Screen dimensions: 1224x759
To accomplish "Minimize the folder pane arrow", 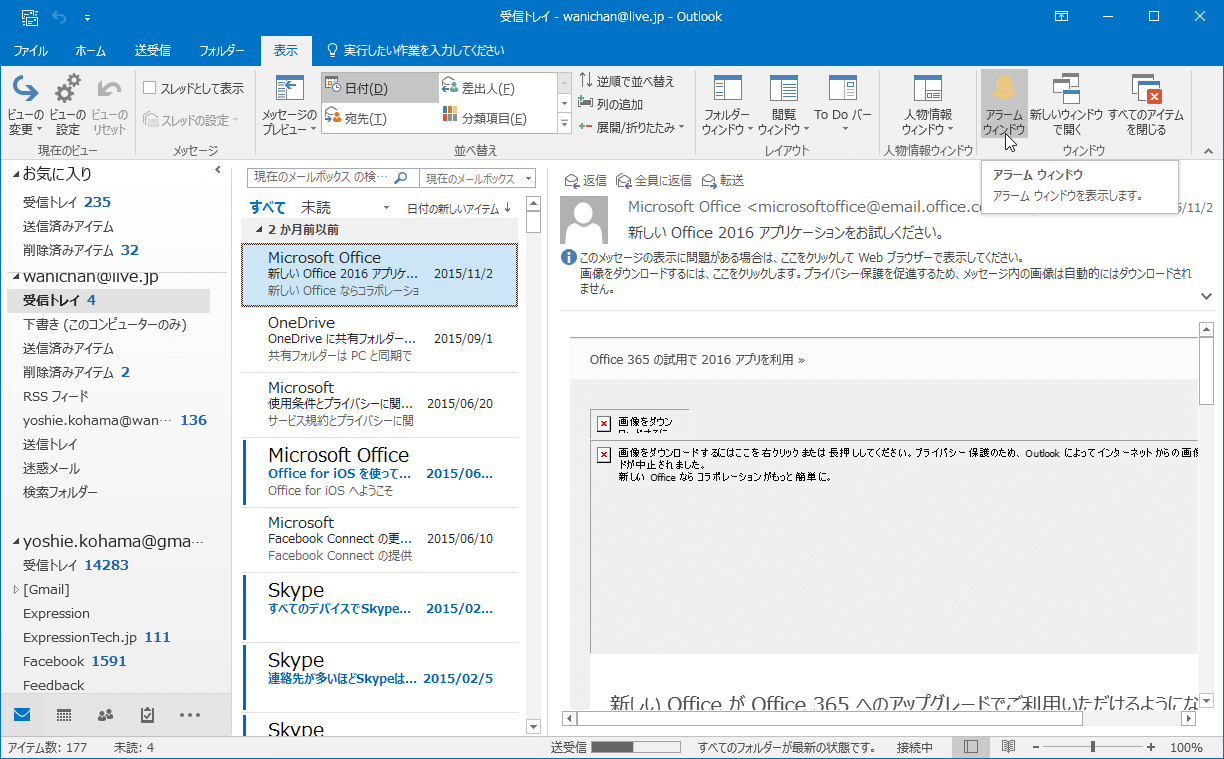I will tap(218, 170).
